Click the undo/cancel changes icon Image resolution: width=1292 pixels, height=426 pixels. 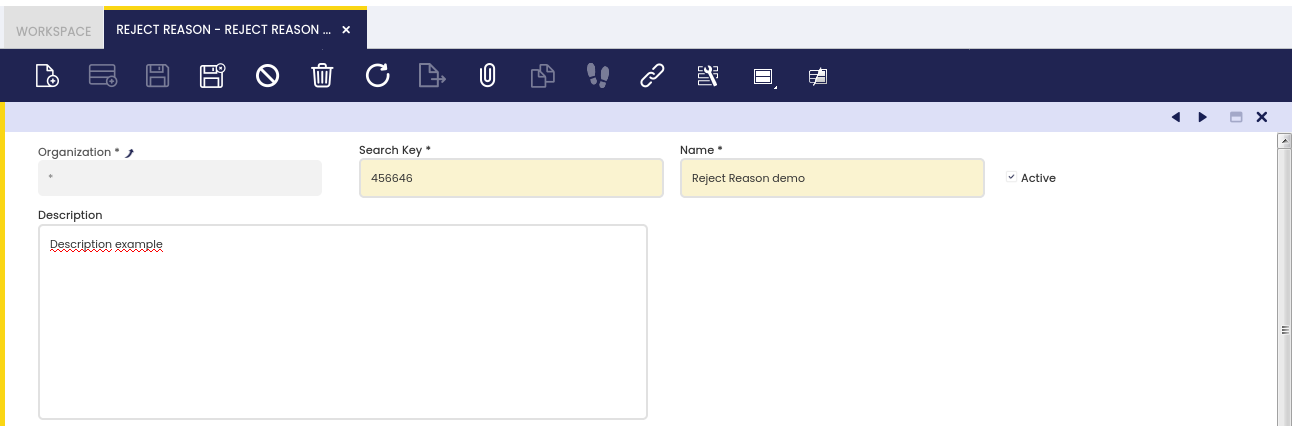[x=267, y=76]
